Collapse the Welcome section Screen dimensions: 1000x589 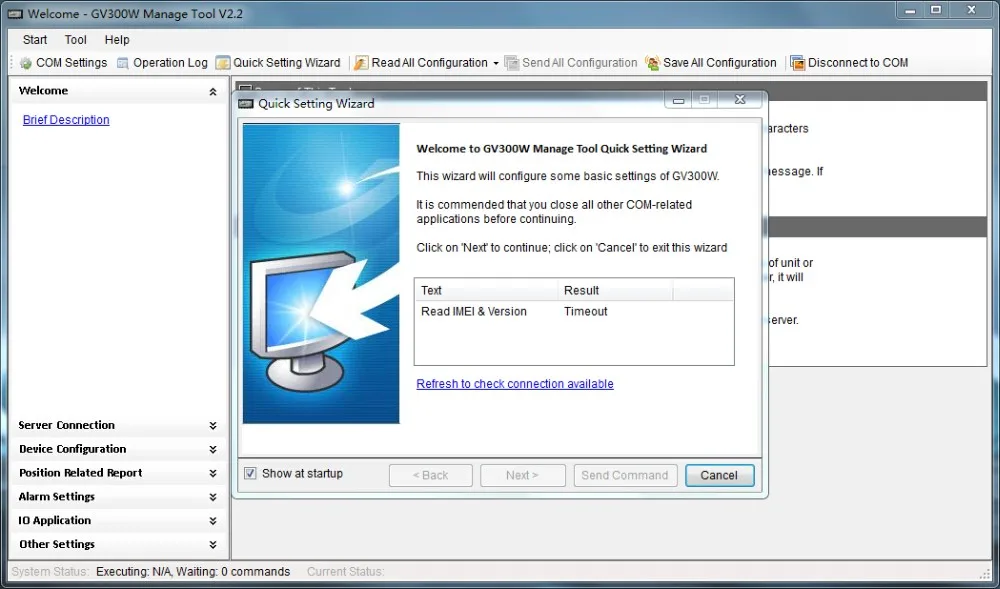211,90
